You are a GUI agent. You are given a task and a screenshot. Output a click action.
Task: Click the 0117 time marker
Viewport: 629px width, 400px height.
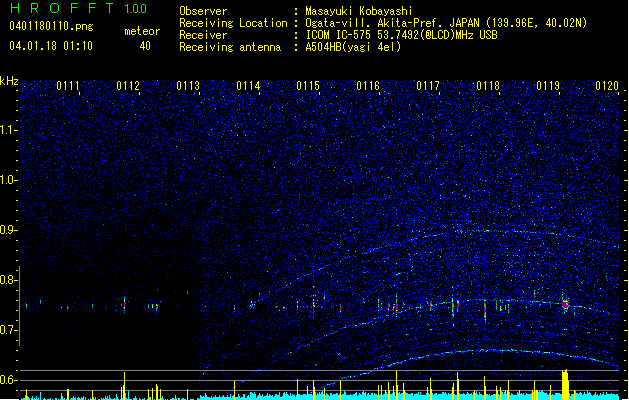(x=428, y=86)
